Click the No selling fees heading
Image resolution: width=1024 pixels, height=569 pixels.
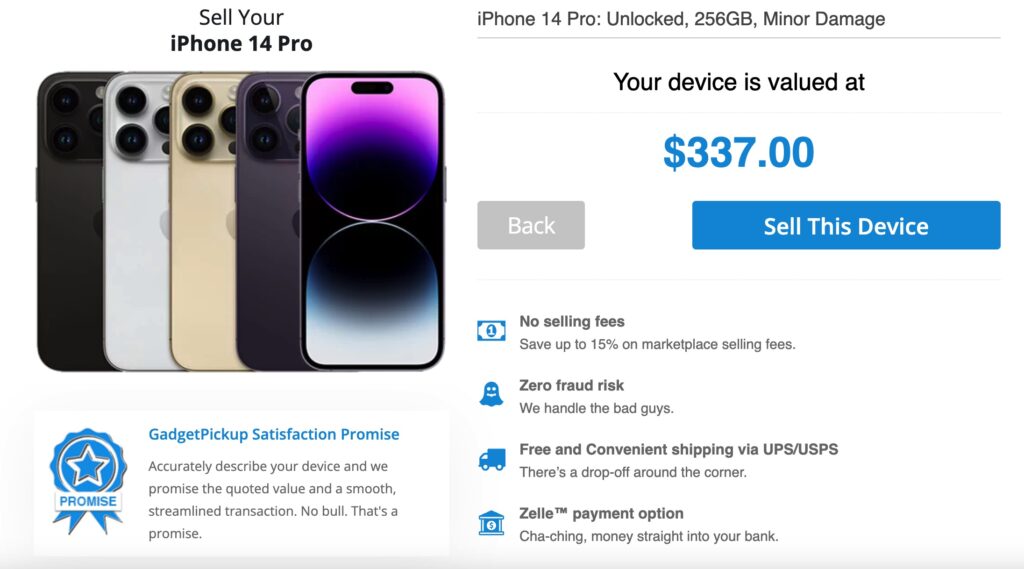click(572, 321)
